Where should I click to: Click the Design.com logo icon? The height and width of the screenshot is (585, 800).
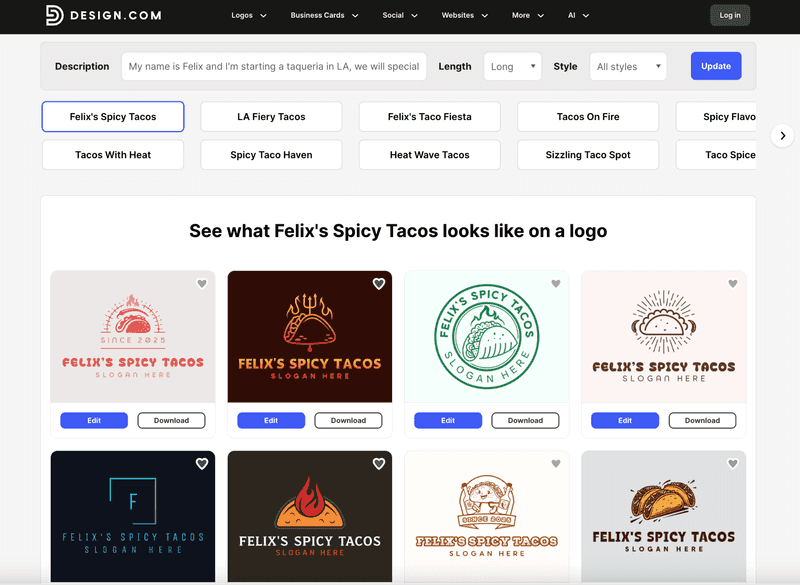click(54, 15)
